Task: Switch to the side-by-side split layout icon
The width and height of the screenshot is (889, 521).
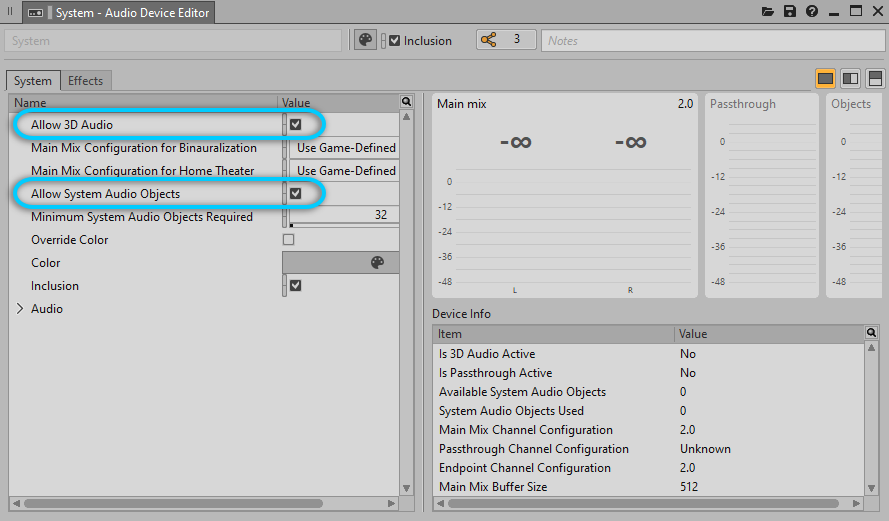Action: coord(850,79)
